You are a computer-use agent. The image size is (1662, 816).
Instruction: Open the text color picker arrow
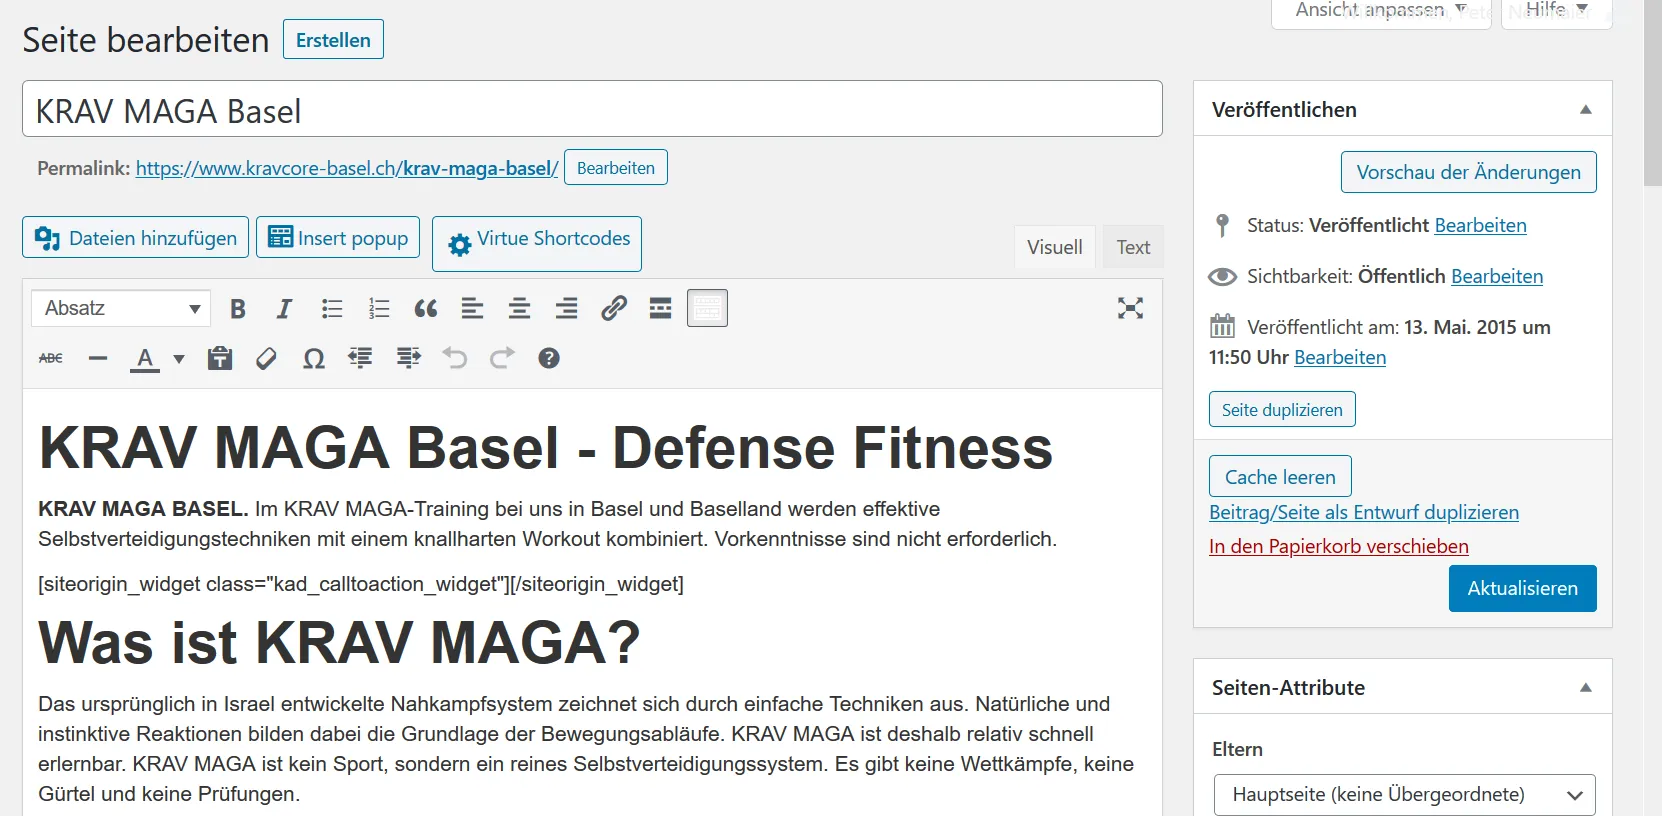179,358
